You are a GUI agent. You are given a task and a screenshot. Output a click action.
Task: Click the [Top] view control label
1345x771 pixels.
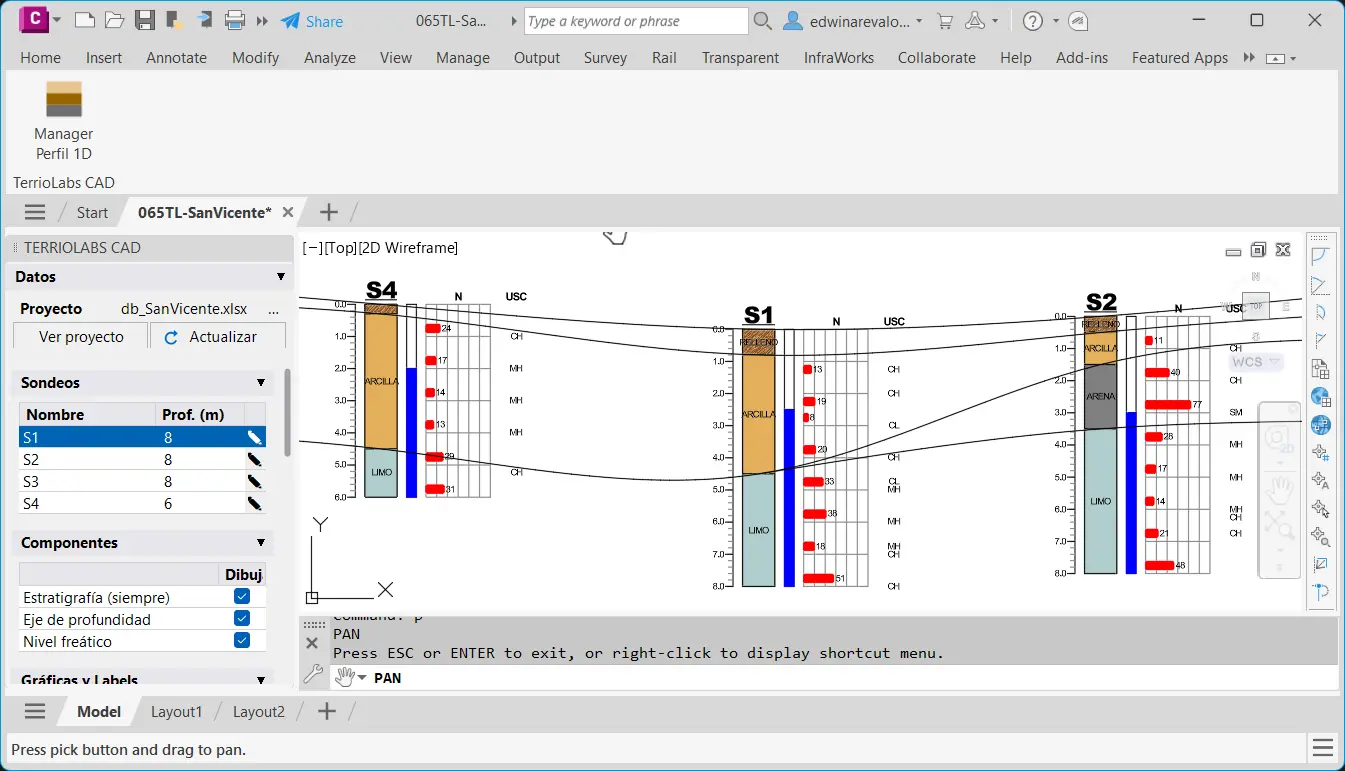(x=341, y=248)
